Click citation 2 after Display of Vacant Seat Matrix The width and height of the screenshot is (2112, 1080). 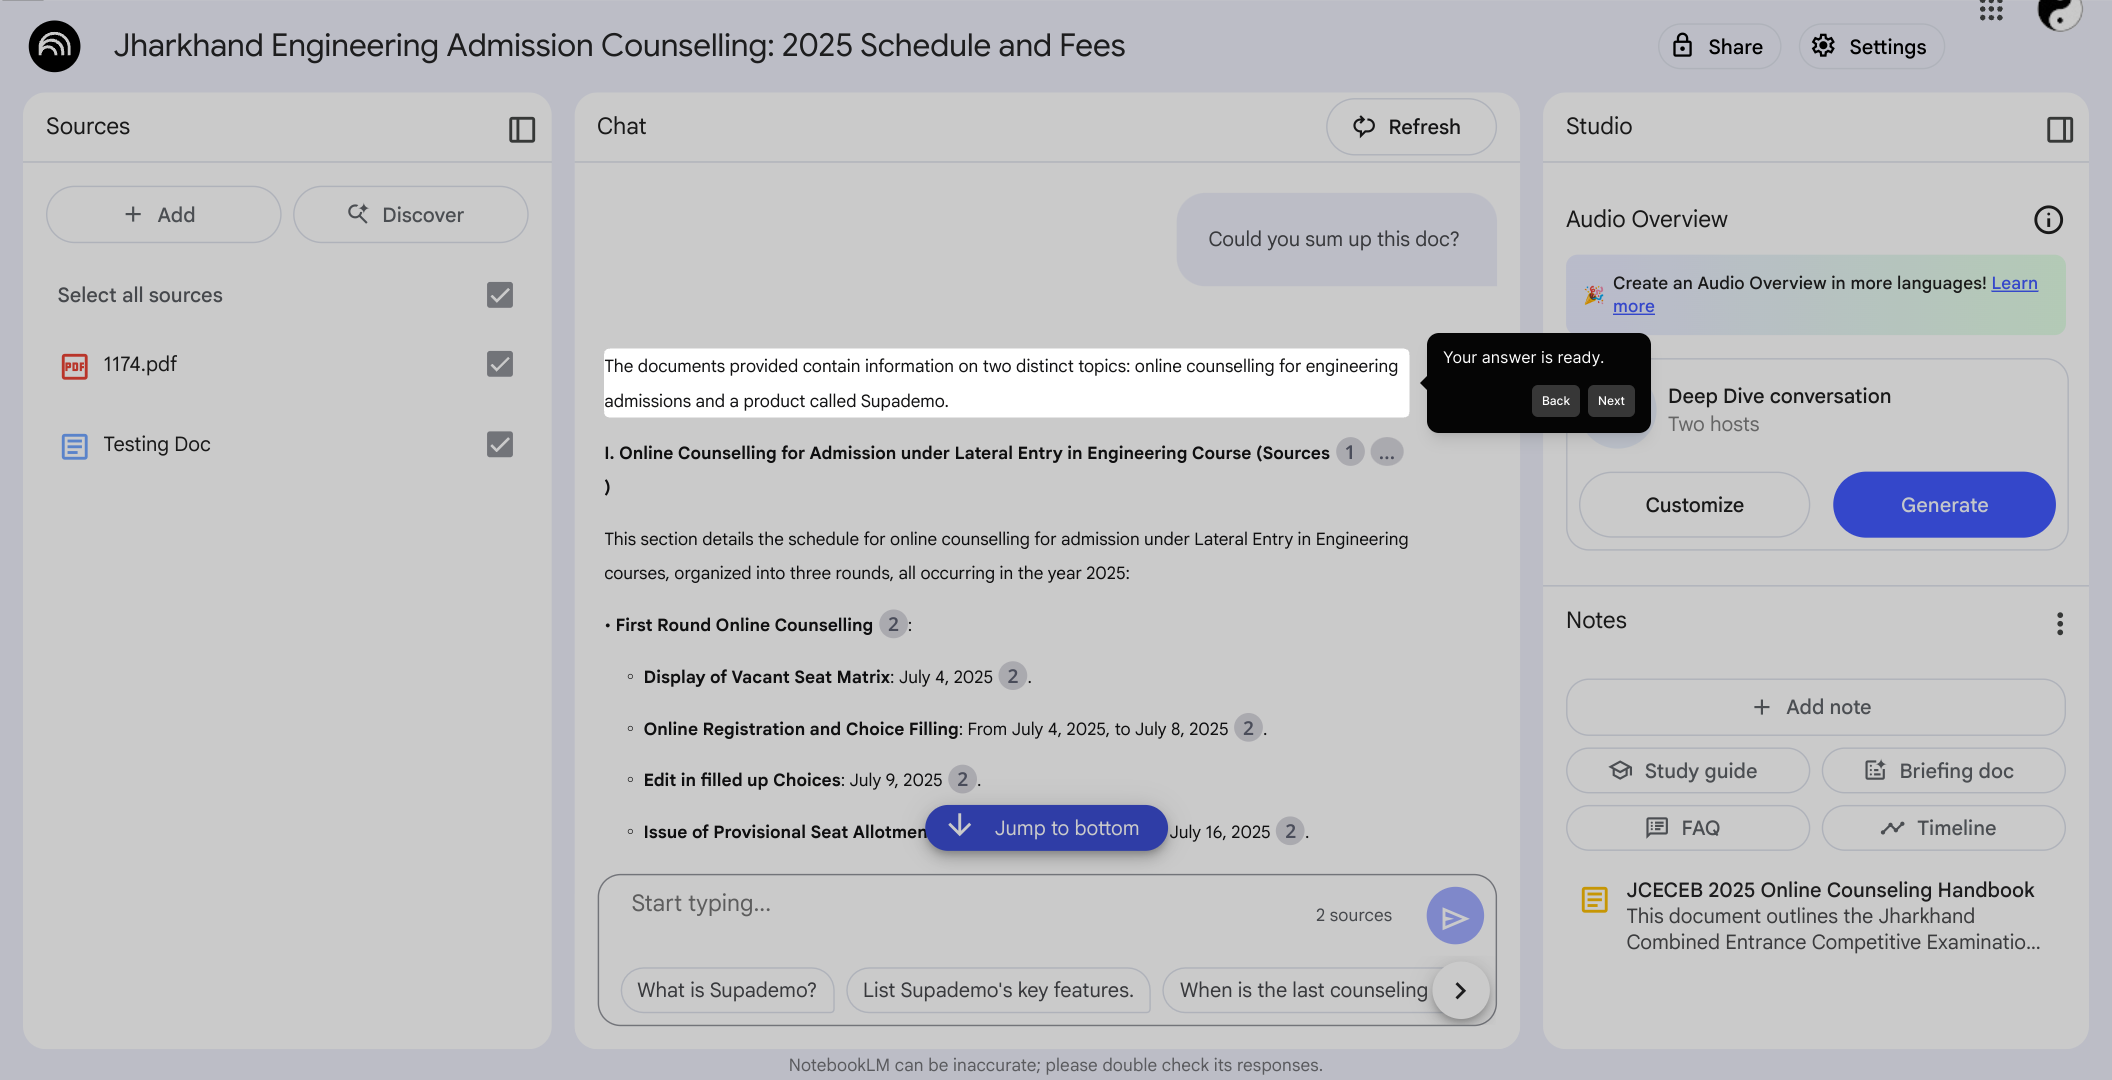1013,677
